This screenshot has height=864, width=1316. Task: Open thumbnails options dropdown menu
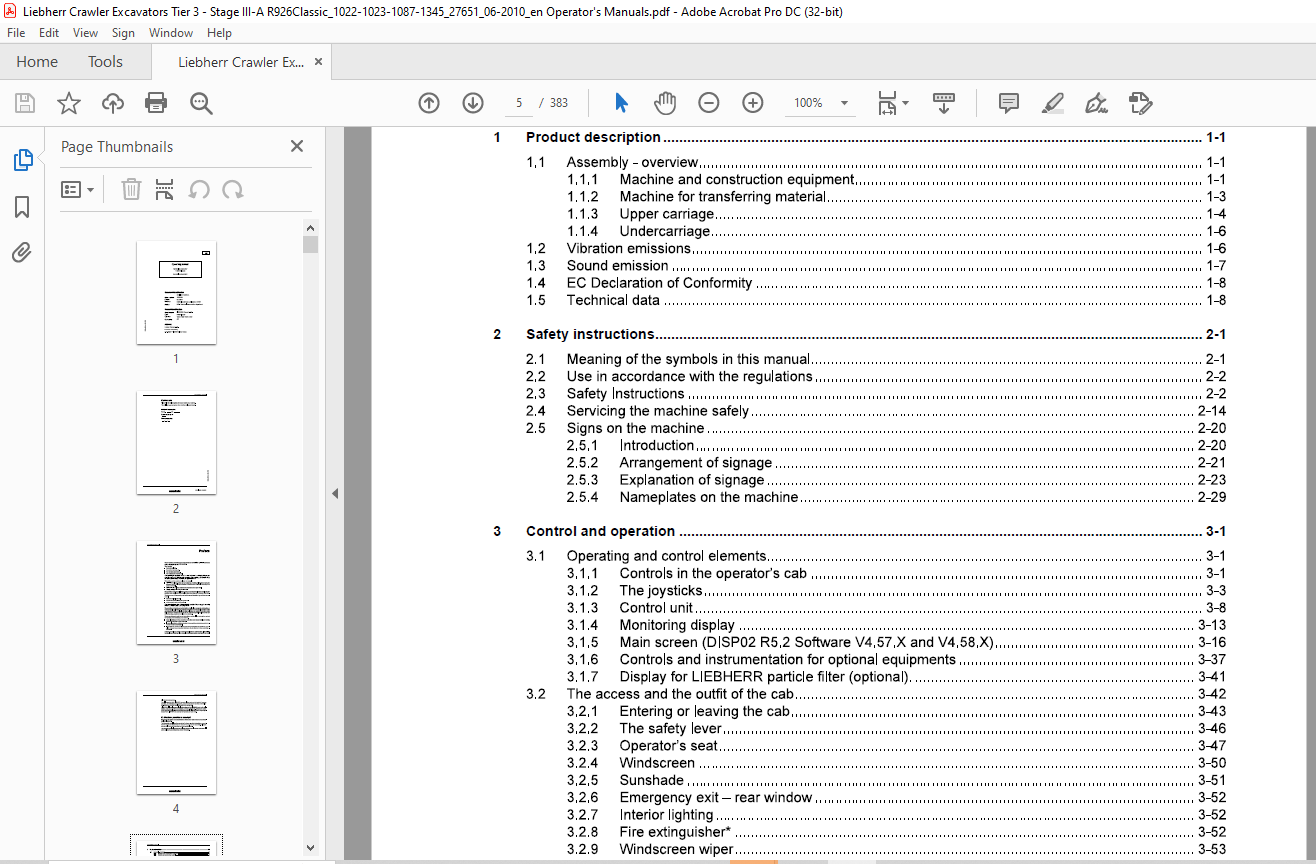77,189
